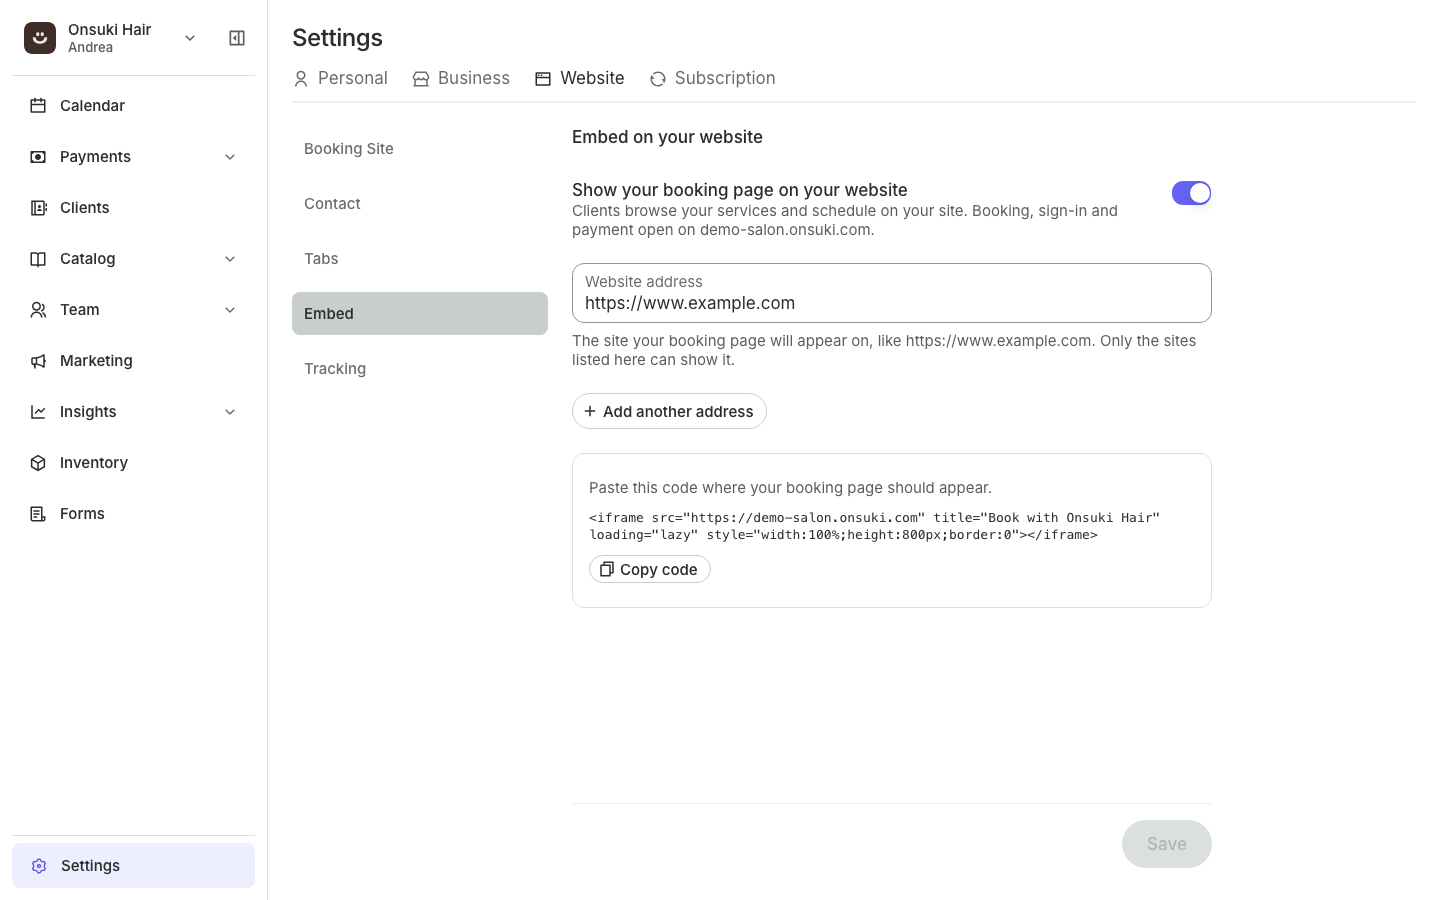This screenshot has height=900, width=1440.
Task: Select the Embed settings section
Action: (x=420, y=314)
